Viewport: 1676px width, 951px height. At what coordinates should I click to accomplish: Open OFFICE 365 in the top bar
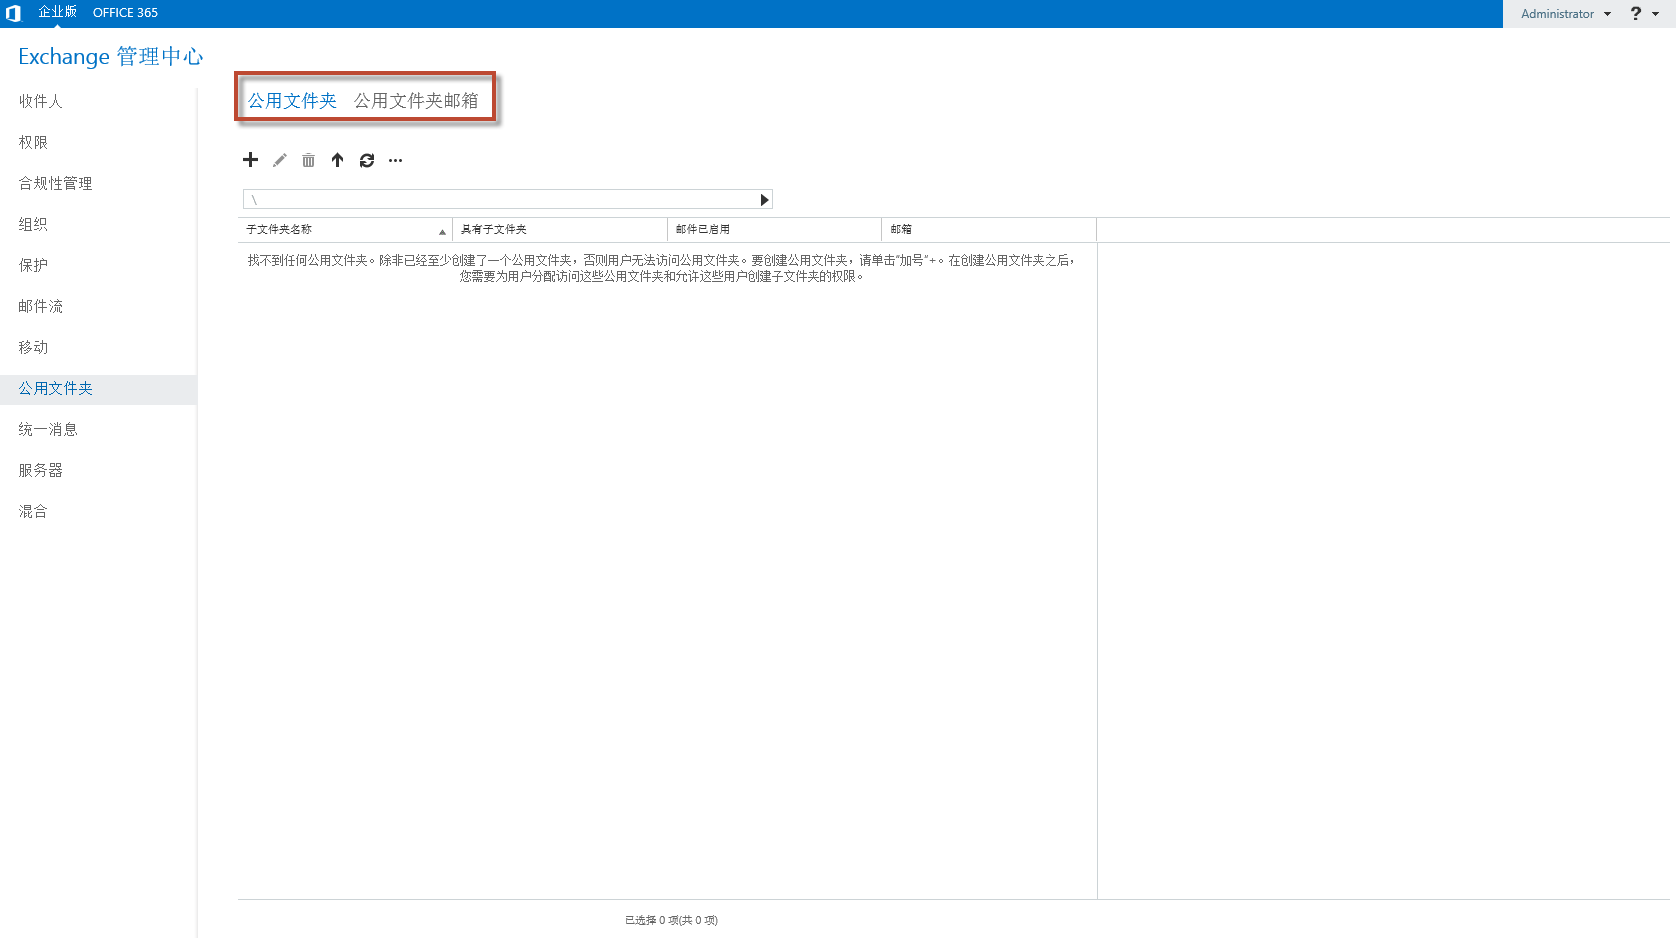(x=125, y=13)
